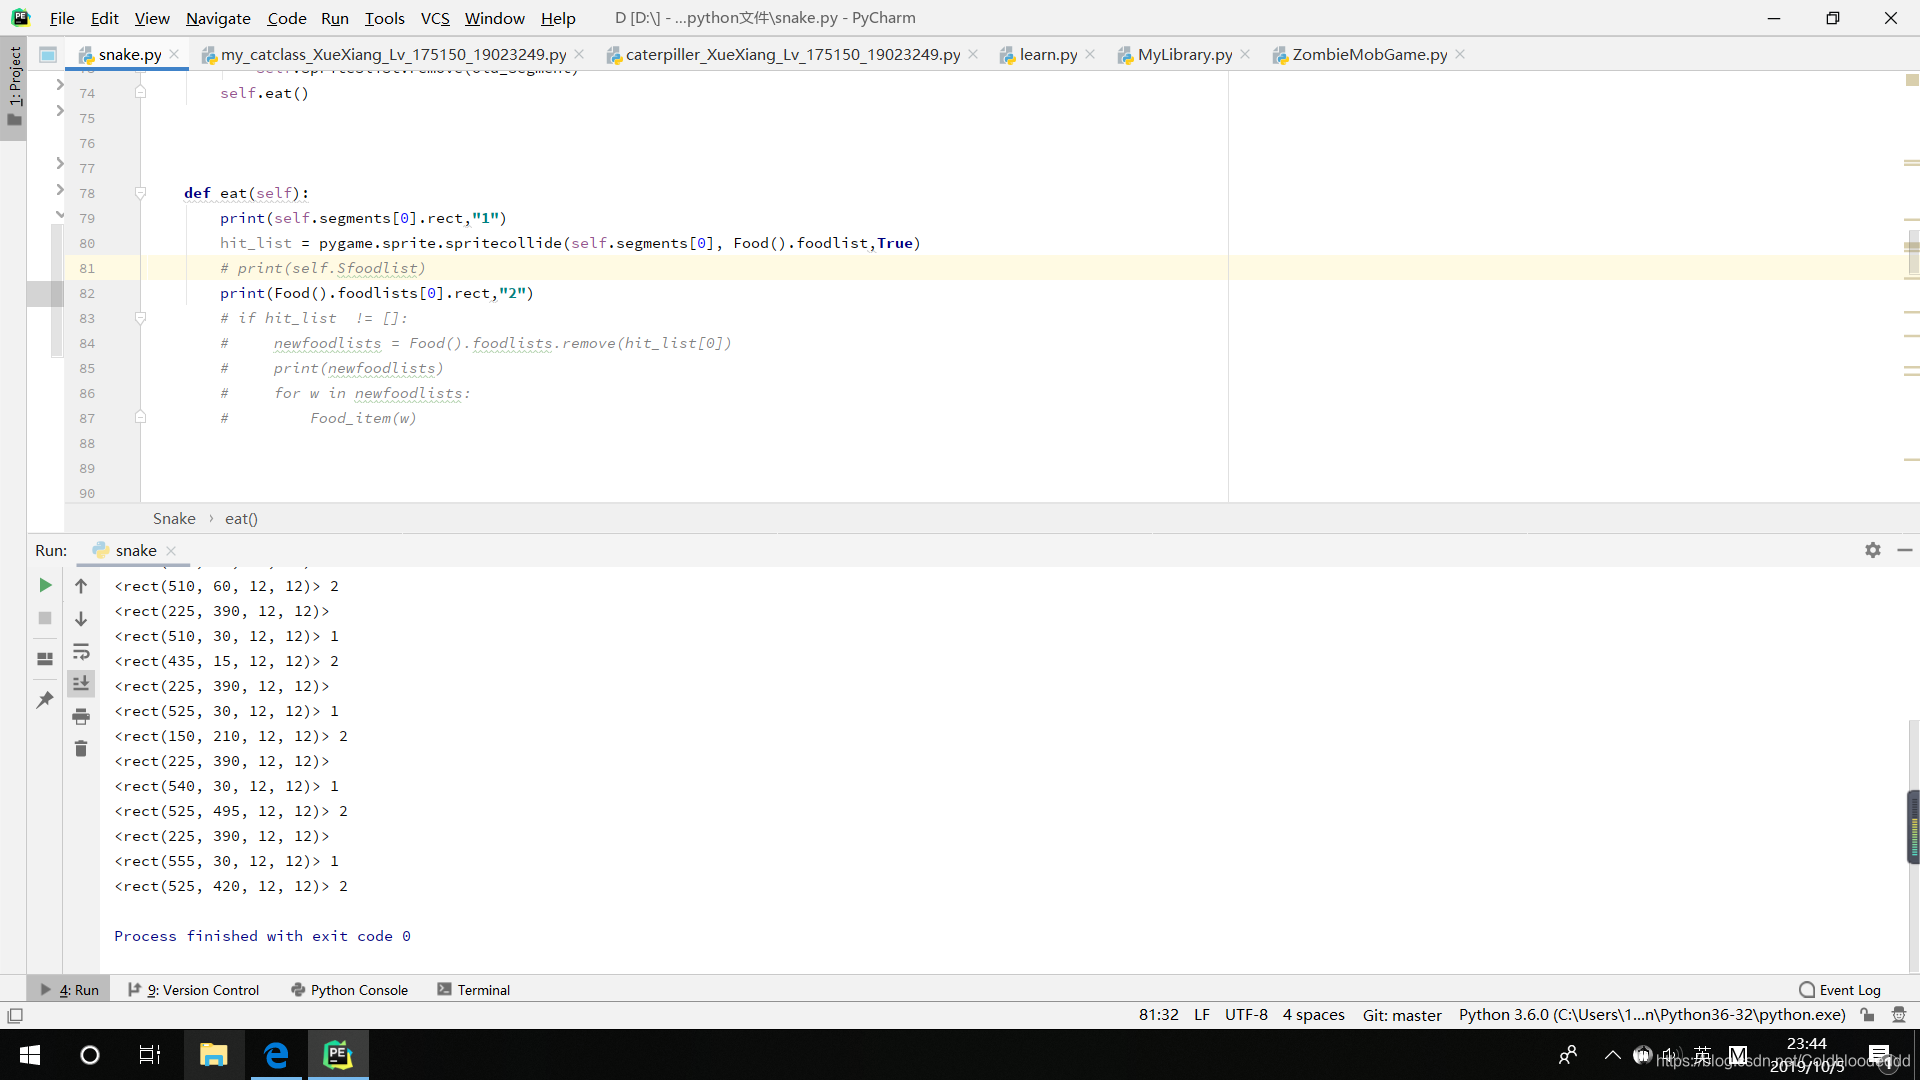Click the green Rerun 'snake' play icon
The width and height of the screenshot is (1920, 1080).
45,585
